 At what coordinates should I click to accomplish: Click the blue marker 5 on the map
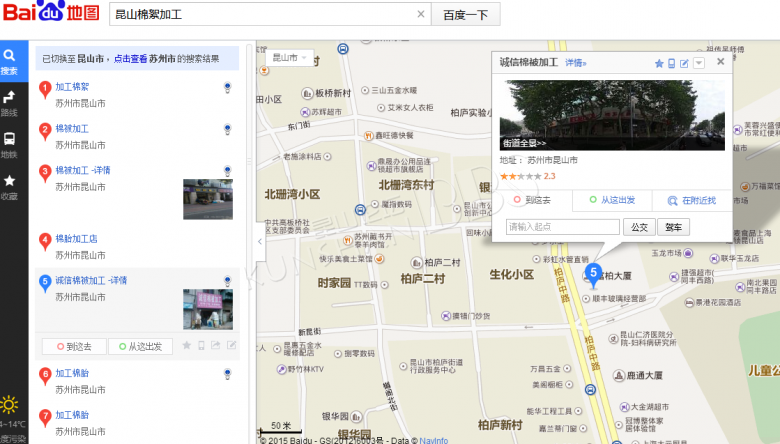[593, 276]
